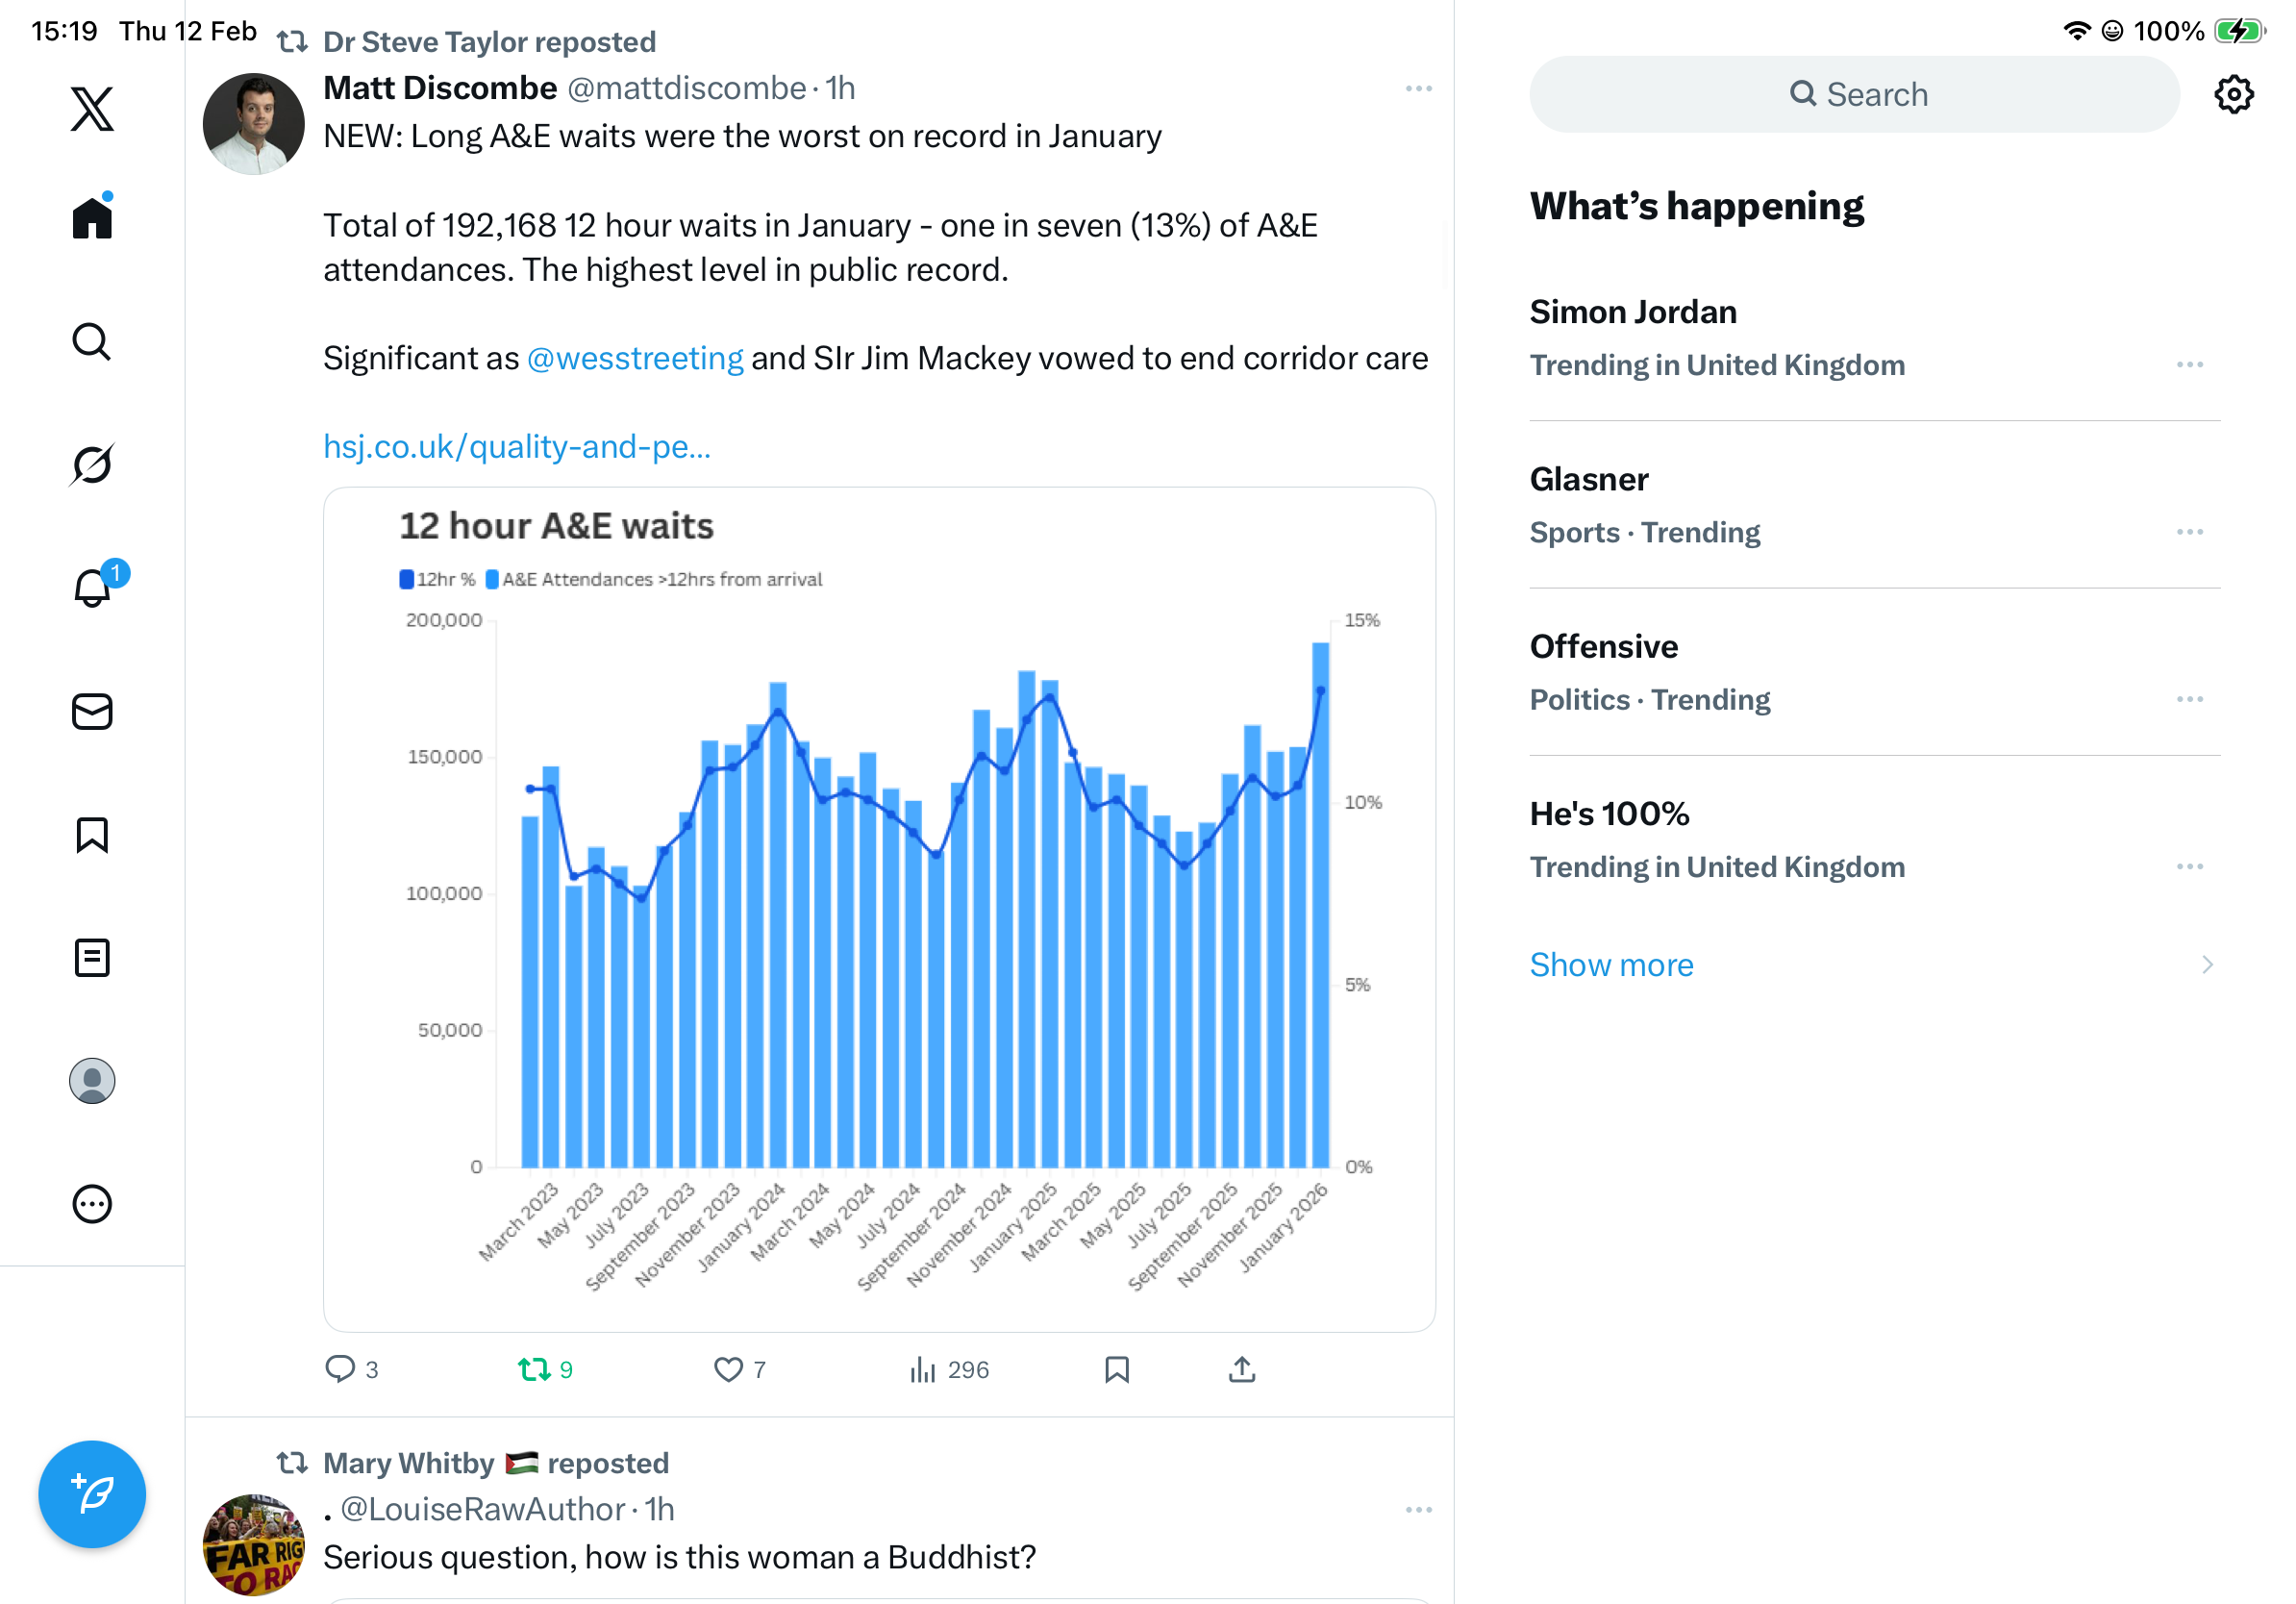Undo repost on Matt Discombe's post

(534, 1369)
